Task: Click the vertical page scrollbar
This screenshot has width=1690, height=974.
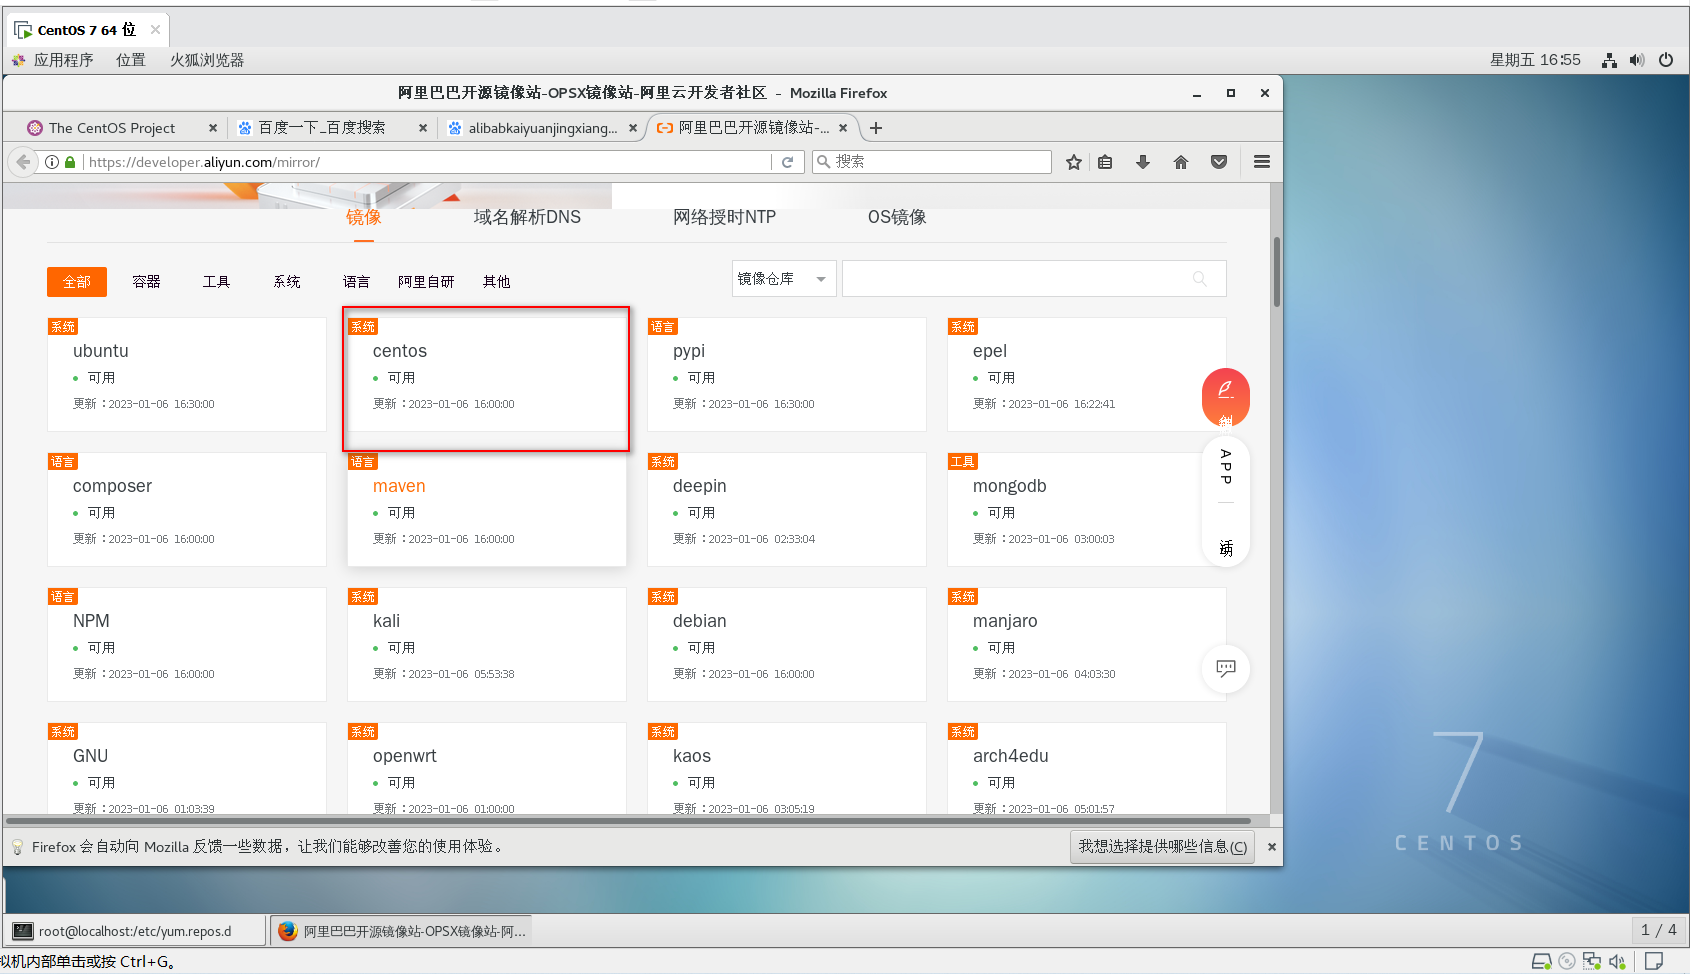Action: point(1277,272)
